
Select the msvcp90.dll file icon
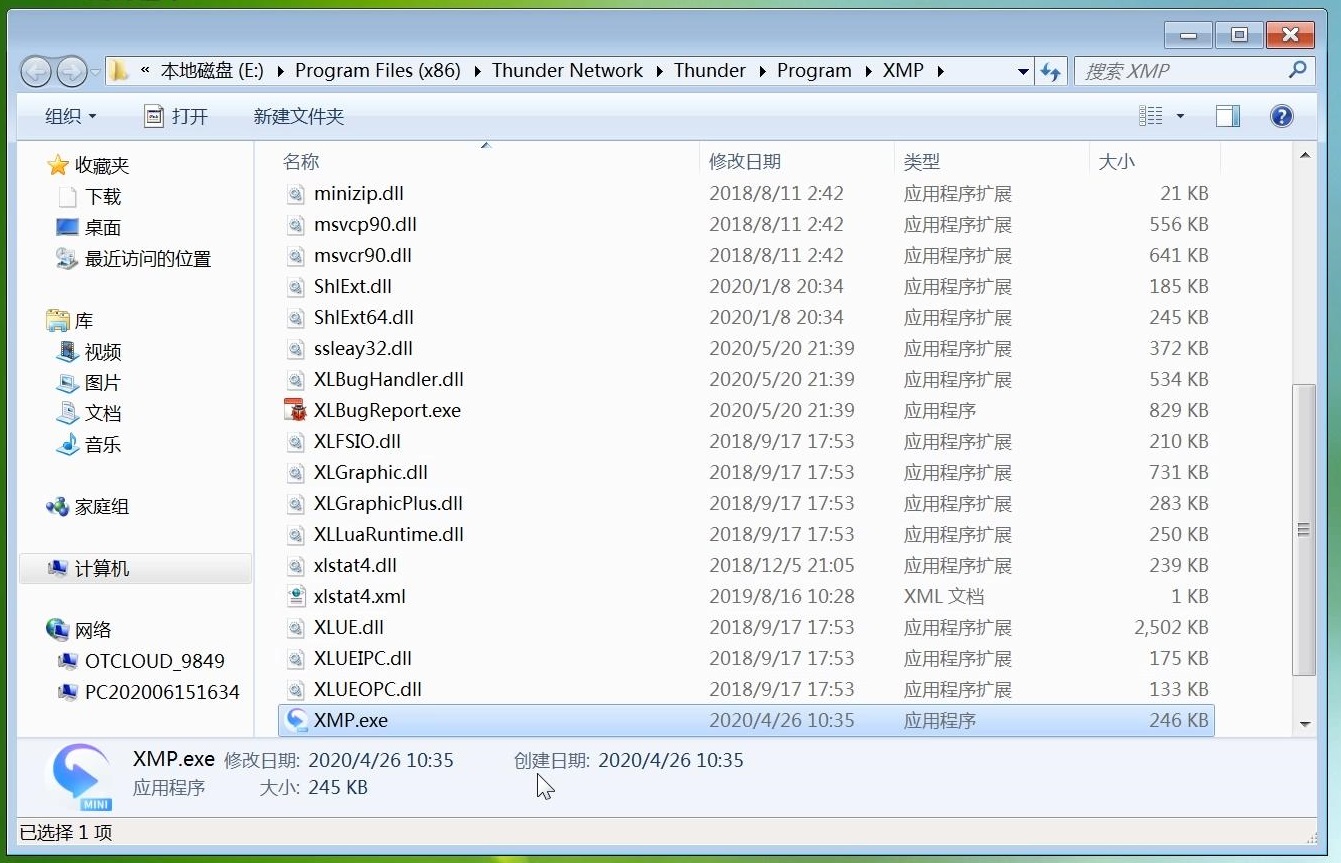296,225
